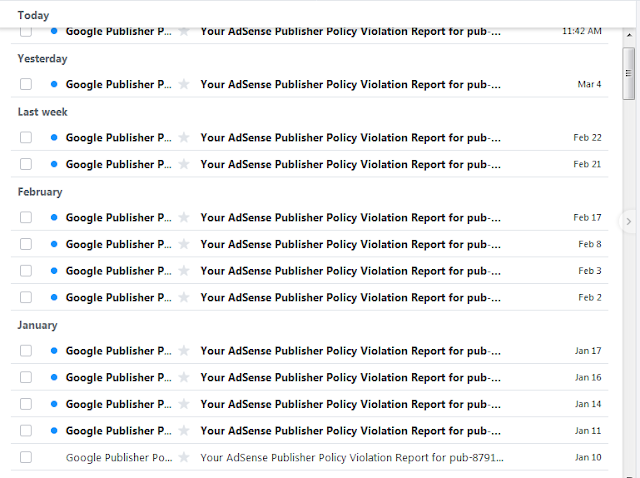The height and width of the screenshot is (478, 640).
Task: Click the January group header
Action: 37,325
